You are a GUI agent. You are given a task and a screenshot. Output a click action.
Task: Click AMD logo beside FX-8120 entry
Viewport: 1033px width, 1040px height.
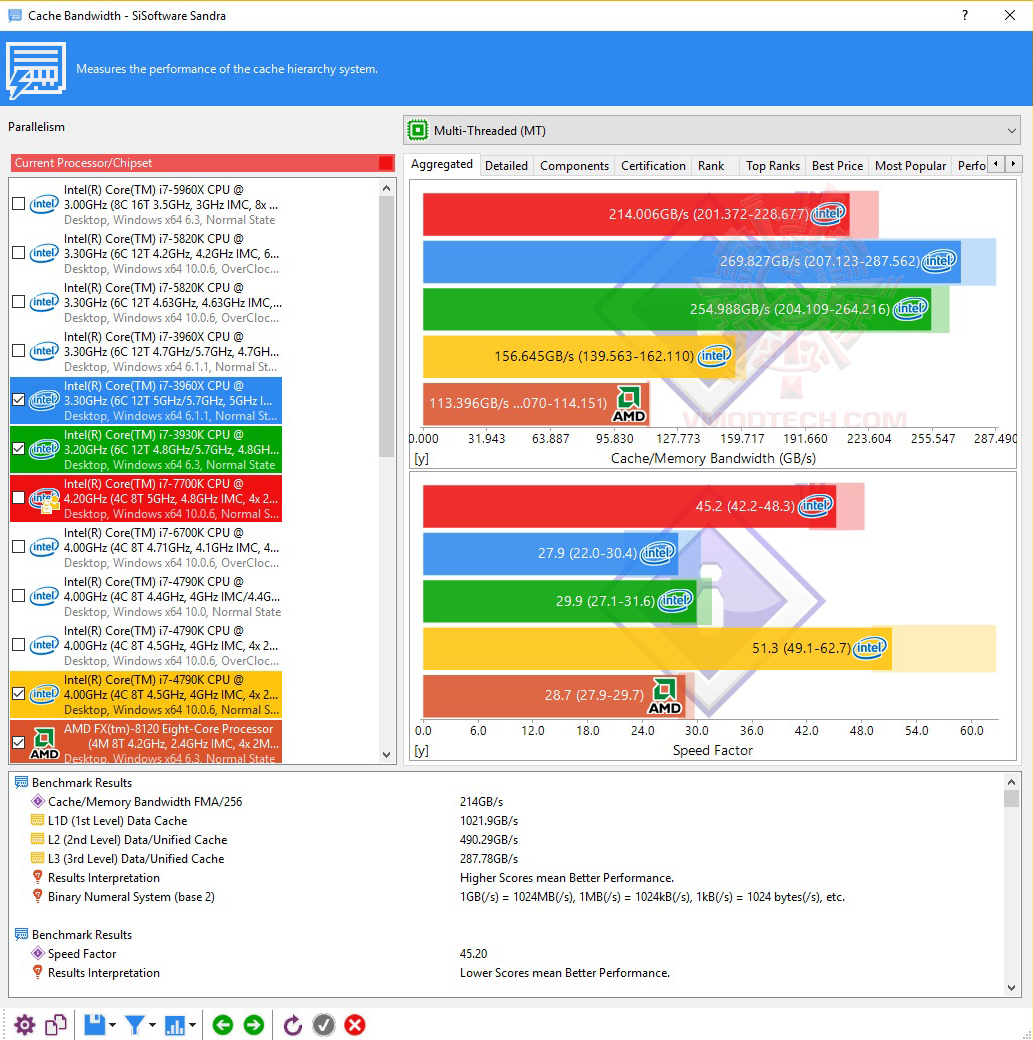tap(44, 744)
